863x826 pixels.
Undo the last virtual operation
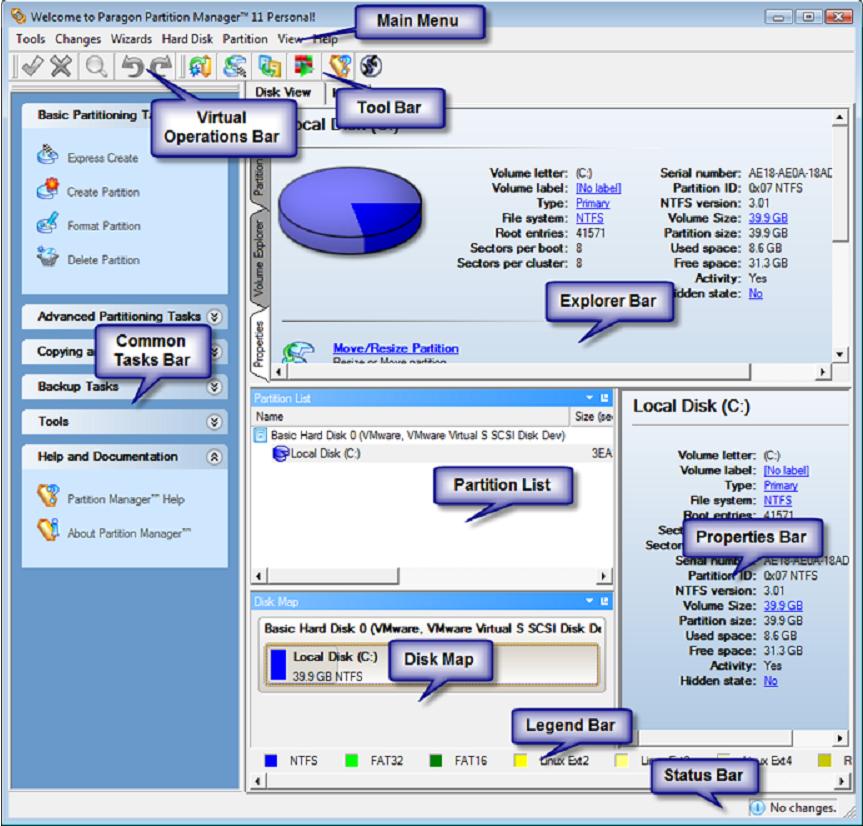click(132, 67)
